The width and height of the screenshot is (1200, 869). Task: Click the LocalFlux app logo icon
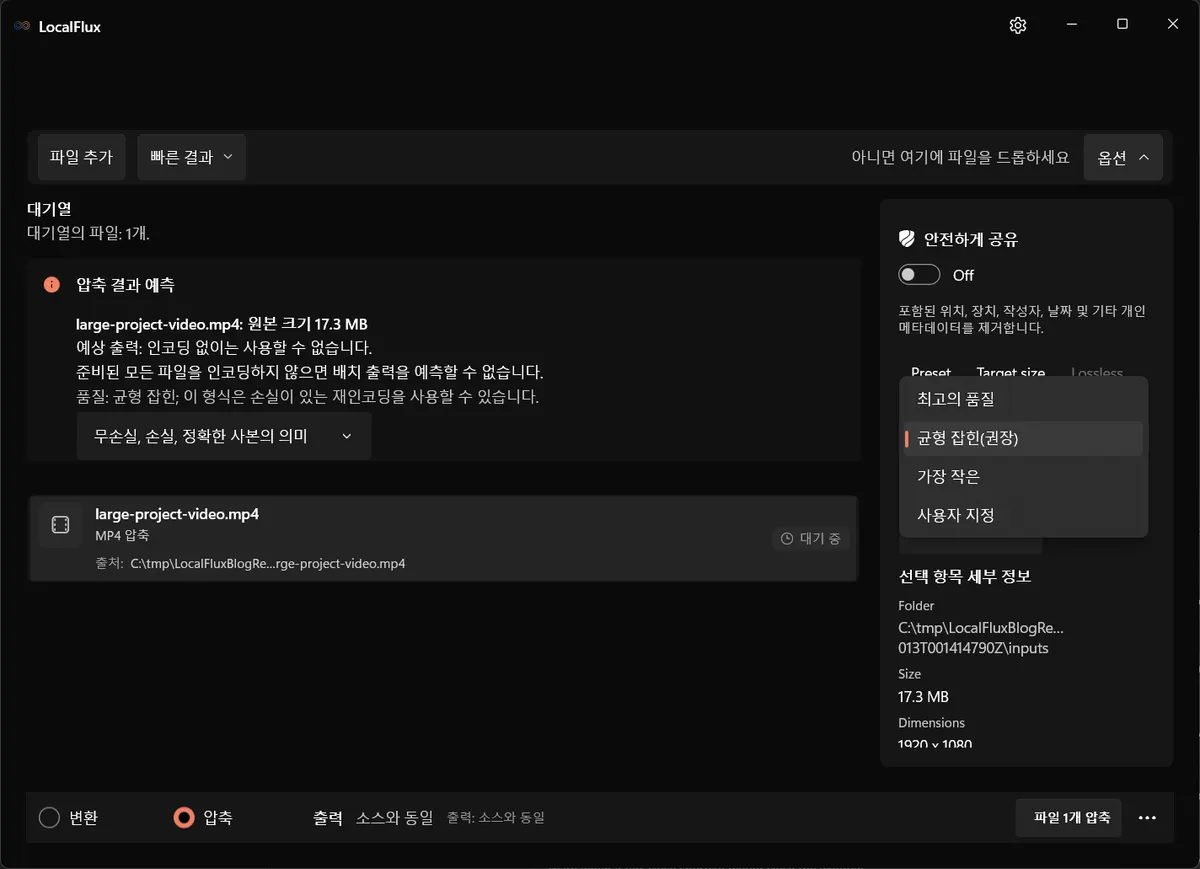click(22, 27)
